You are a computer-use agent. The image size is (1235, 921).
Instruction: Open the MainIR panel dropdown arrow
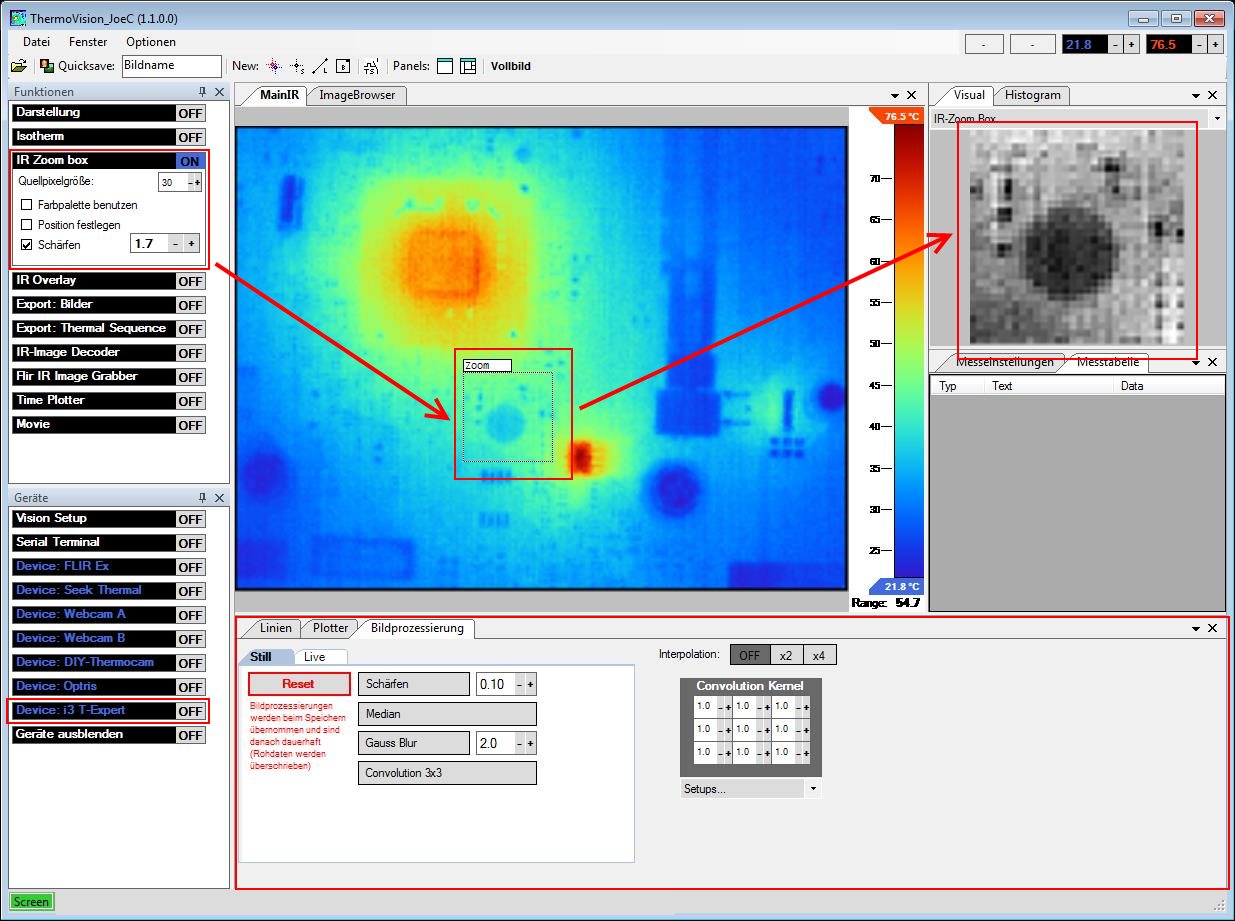click(895, 95)
